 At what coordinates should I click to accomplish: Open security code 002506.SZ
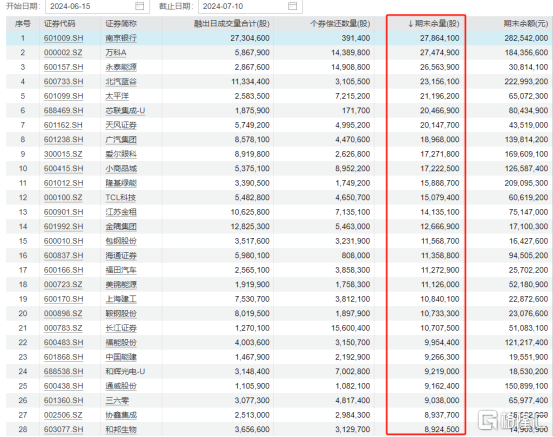tap(63, 415)
